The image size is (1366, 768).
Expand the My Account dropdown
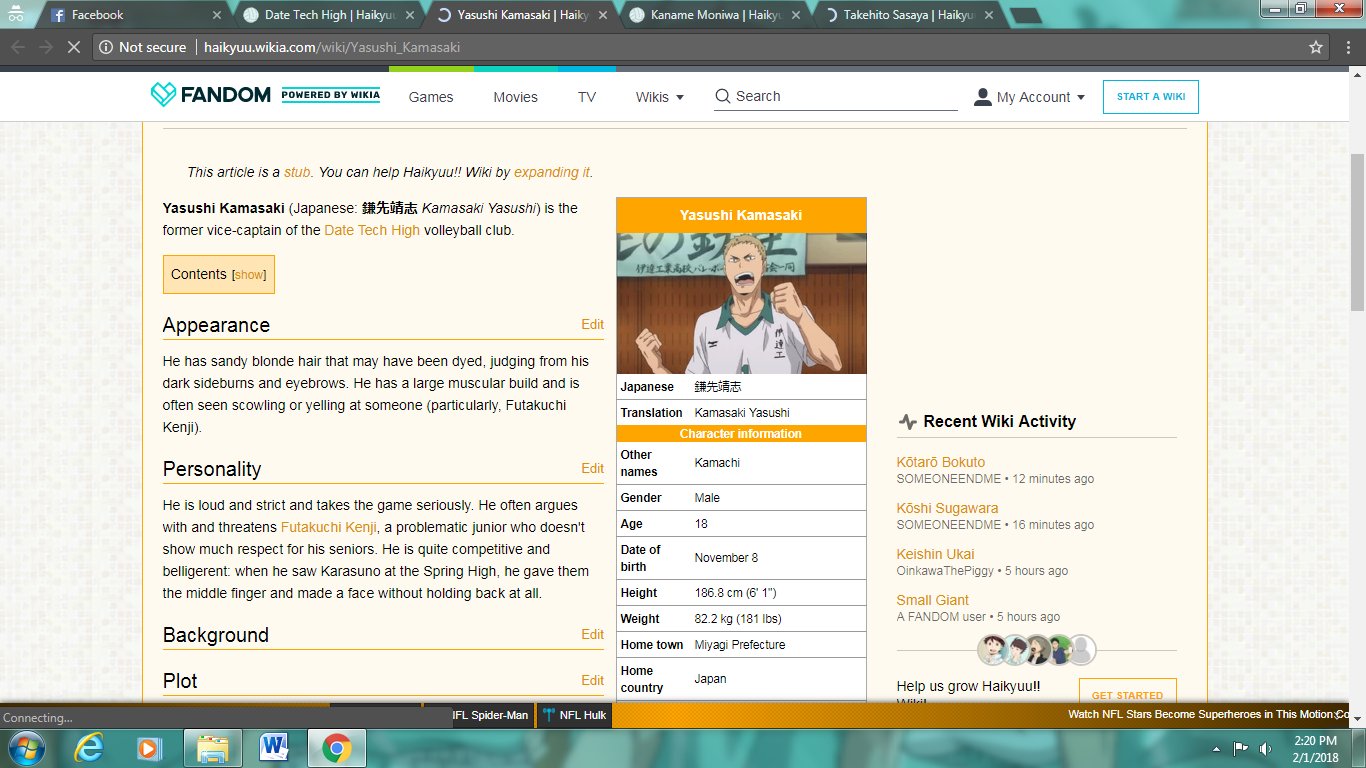(x=1030, y=97)
